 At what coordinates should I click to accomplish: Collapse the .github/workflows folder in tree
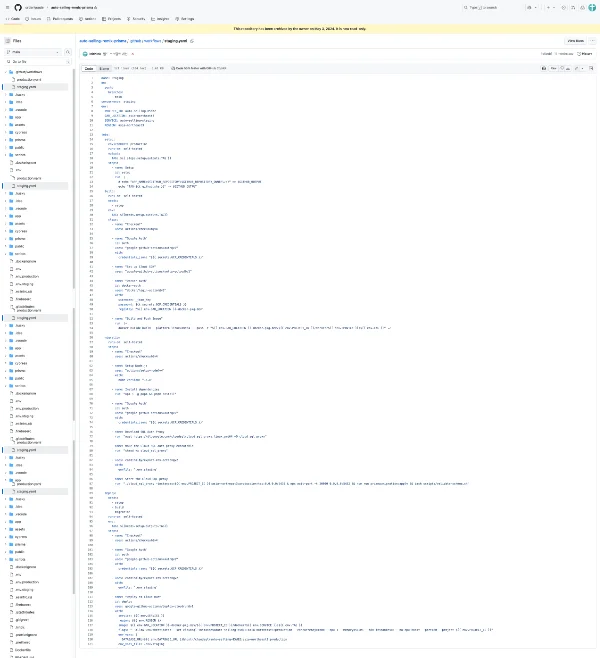click(6, 72)
